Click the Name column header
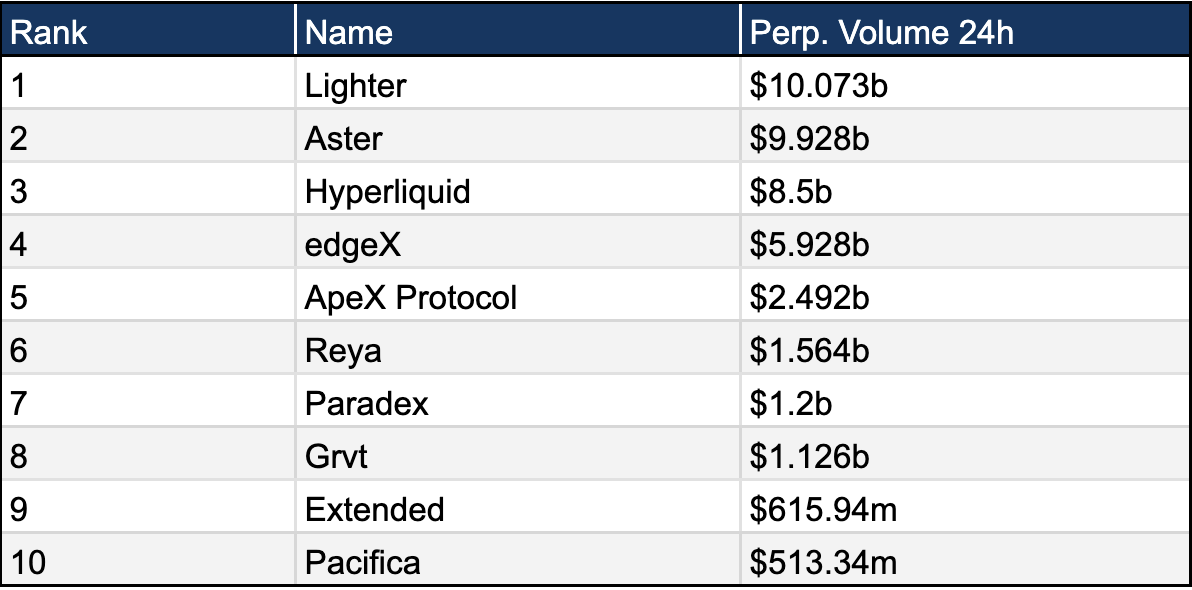This screenshot has width=1192, height=590. coord(348,33)
